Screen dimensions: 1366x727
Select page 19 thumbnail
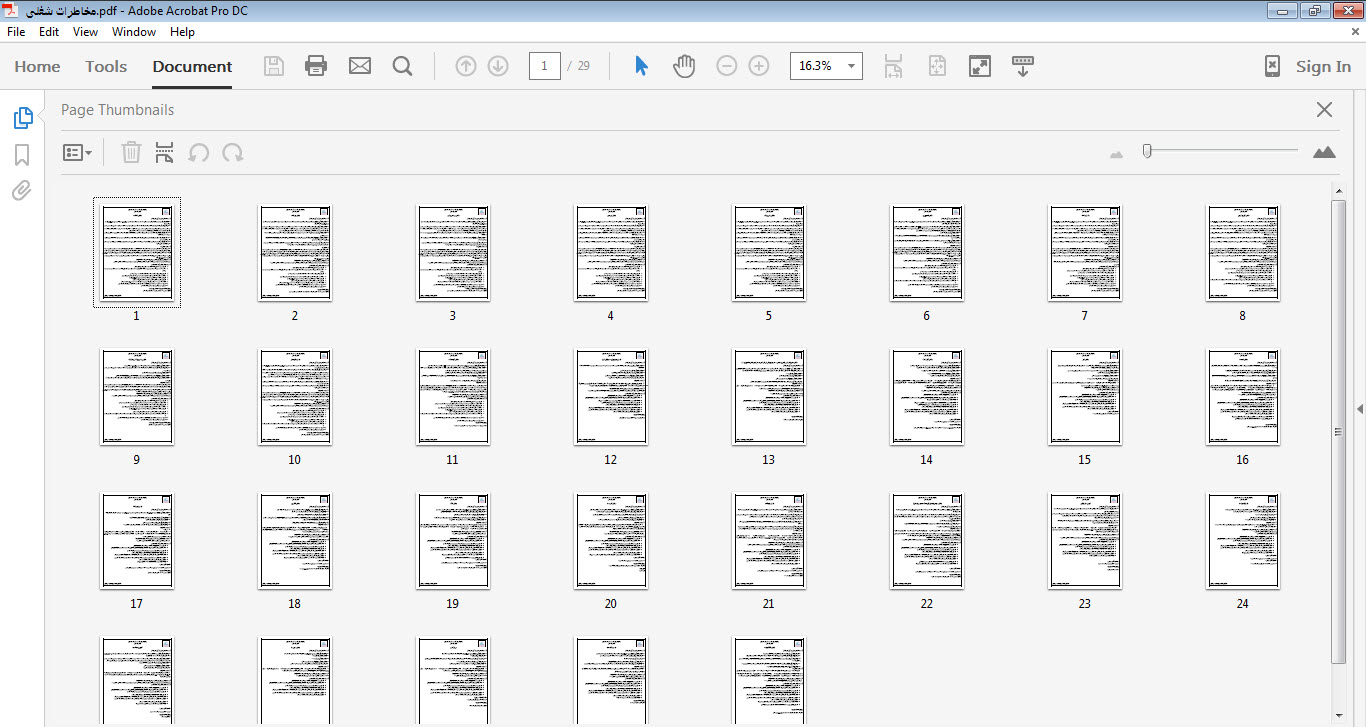[x=453, y=541]
